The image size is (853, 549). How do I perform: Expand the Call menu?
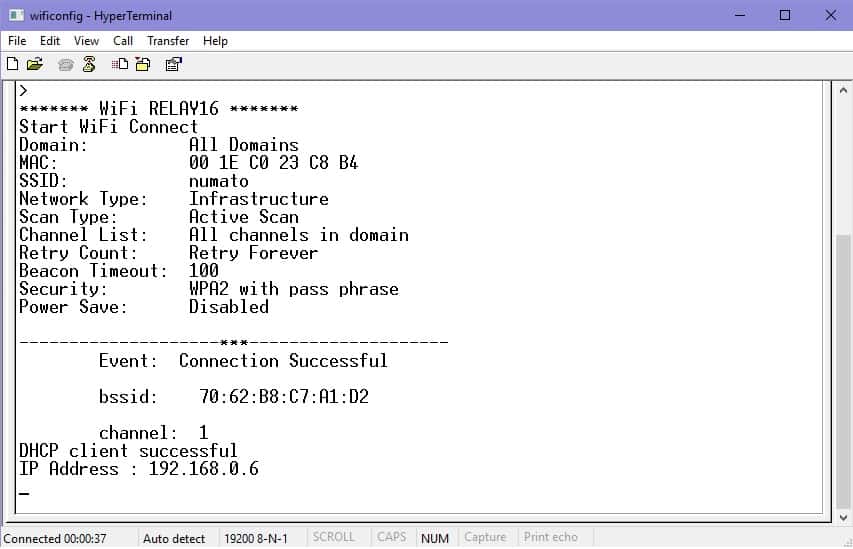(x=123, y=41)
